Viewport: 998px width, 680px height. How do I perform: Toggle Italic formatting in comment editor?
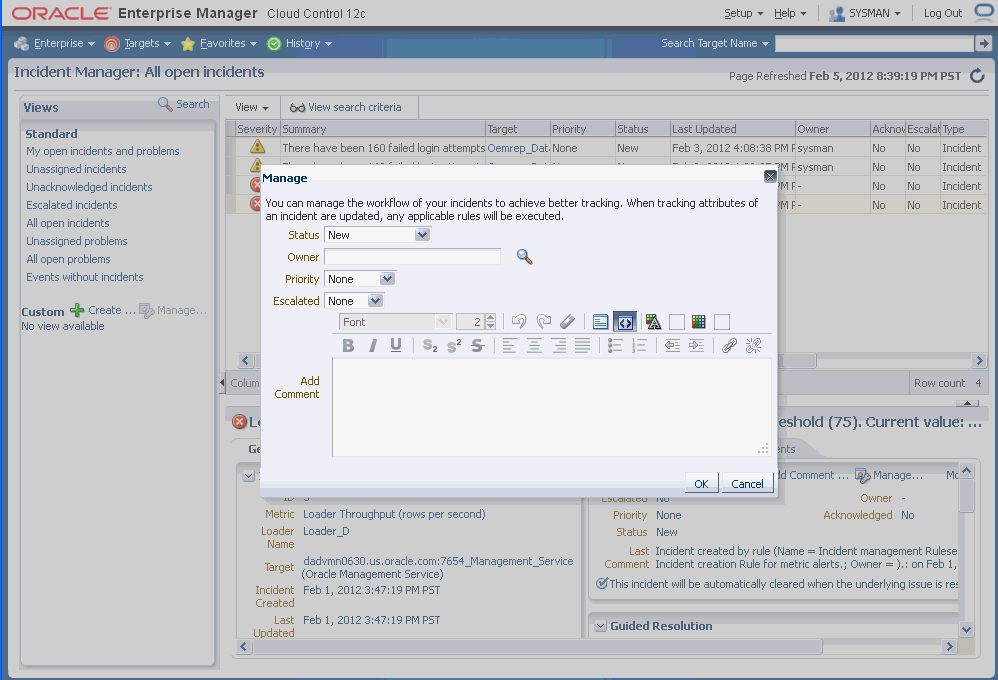click(x=372, y=345)
